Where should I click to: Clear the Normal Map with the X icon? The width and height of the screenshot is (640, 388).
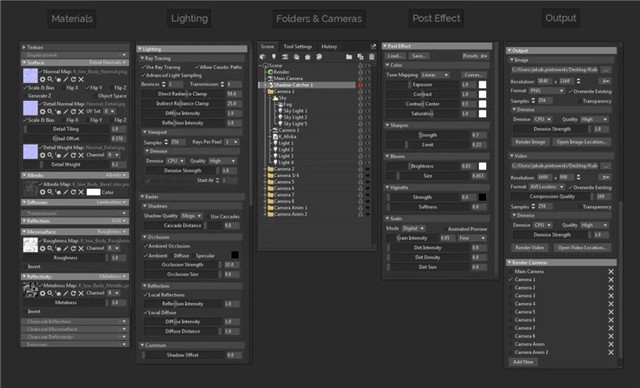tap(81, 79)
